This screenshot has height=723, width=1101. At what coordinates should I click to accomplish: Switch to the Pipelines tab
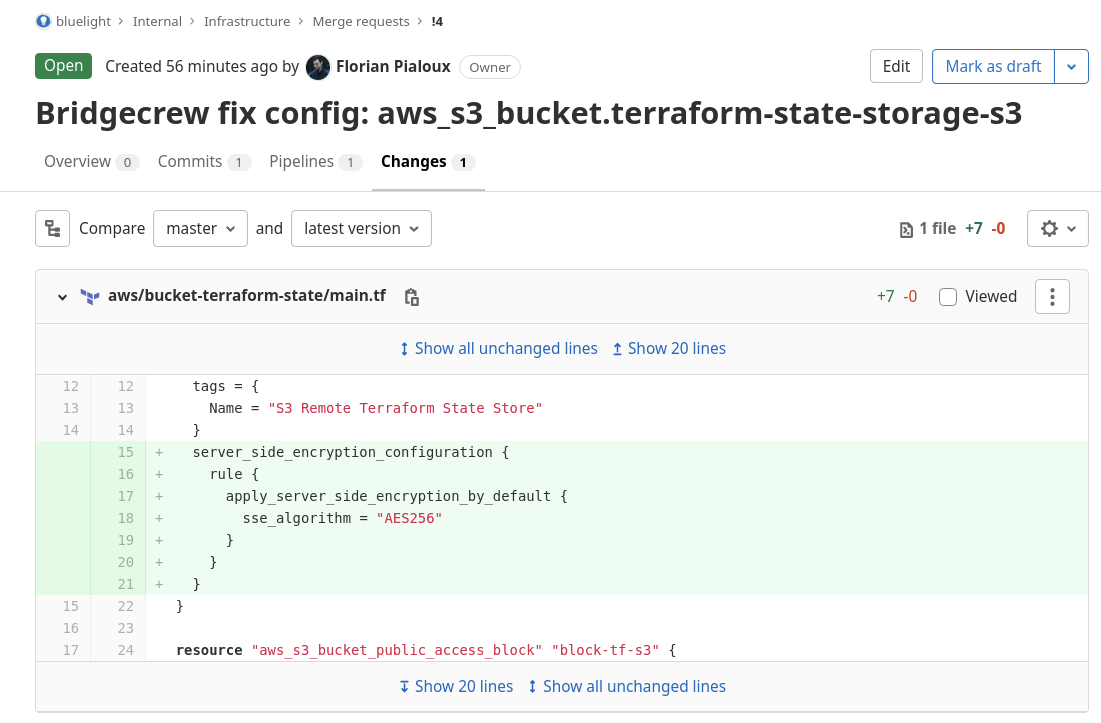(315, 161)
